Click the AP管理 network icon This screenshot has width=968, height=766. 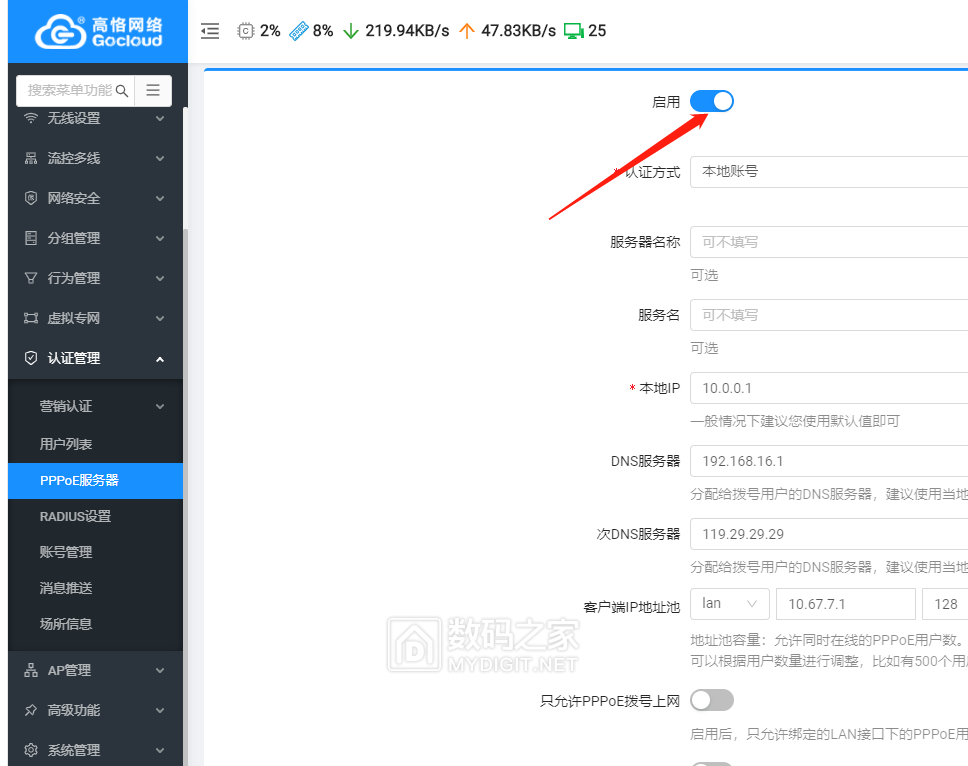tap(31, 670)
